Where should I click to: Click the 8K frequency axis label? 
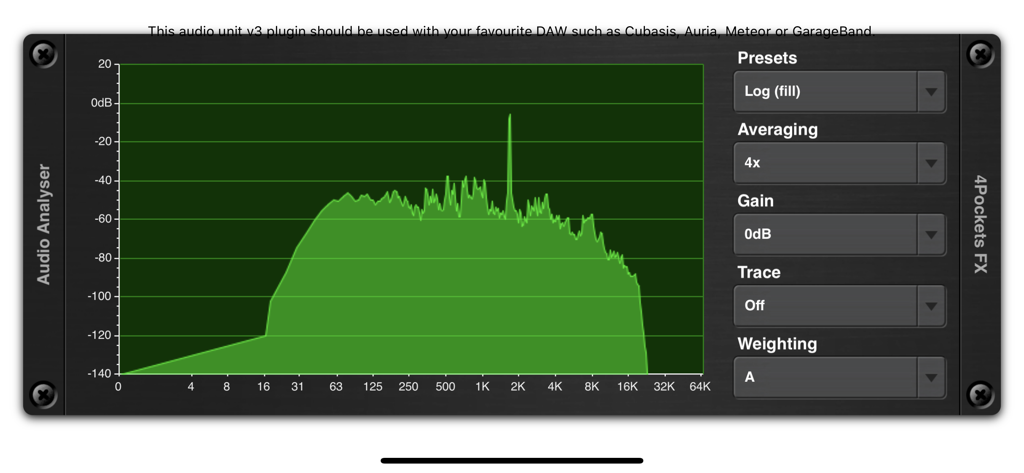[591, 387]
